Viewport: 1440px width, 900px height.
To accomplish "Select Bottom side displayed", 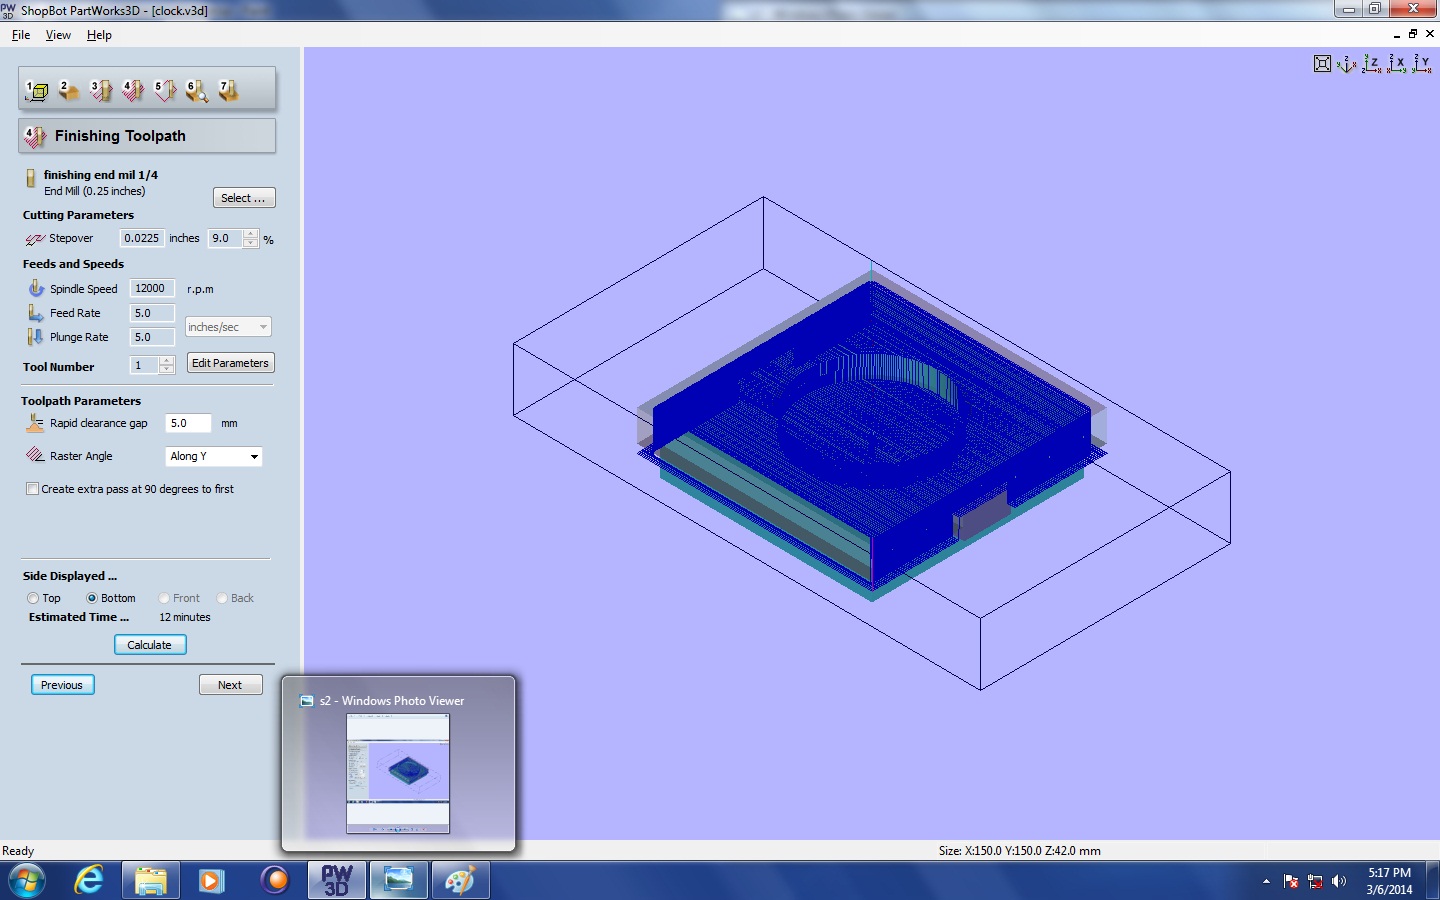I will point(92,598).
